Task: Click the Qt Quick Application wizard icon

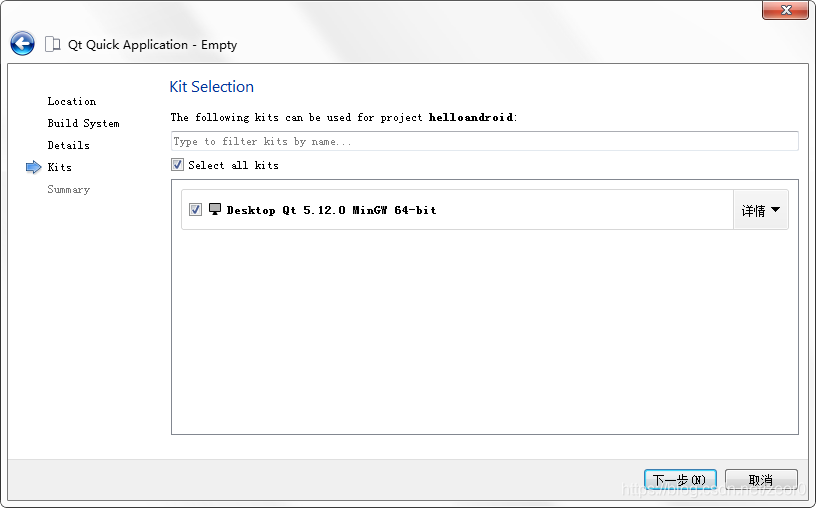Action: point(53,44)
